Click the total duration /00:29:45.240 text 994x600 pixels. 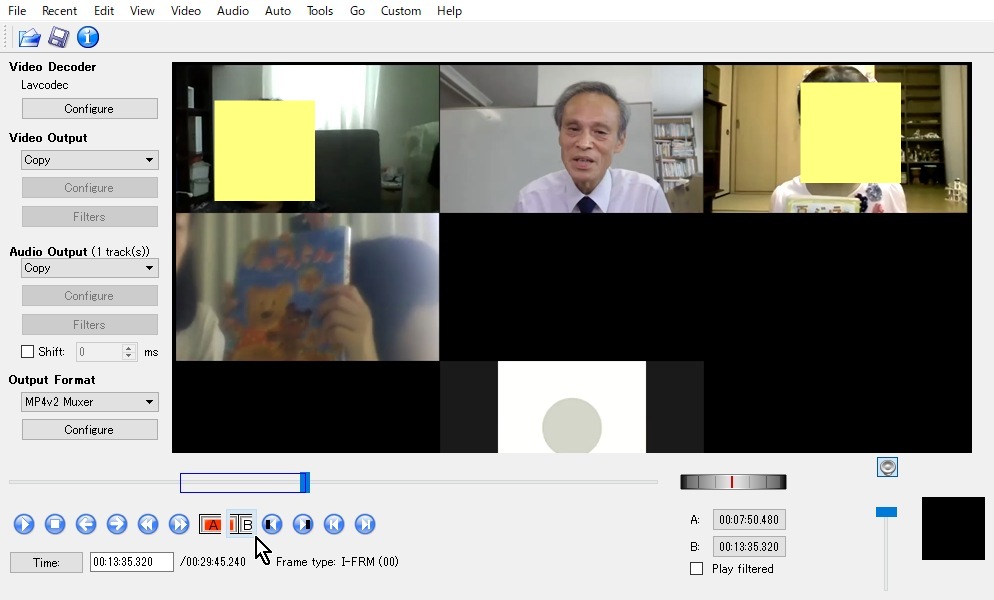coord(213,562)
